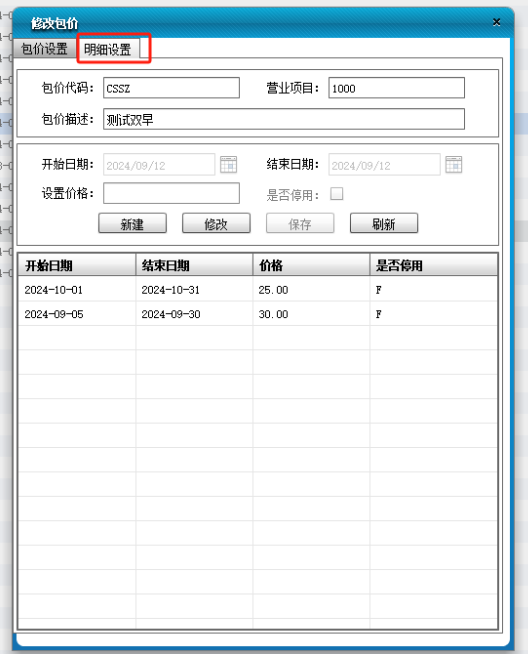Click the 设置价格 input box
Image resolution: width=528 pixels, height=654 pixels.
(x=171, y=194)
